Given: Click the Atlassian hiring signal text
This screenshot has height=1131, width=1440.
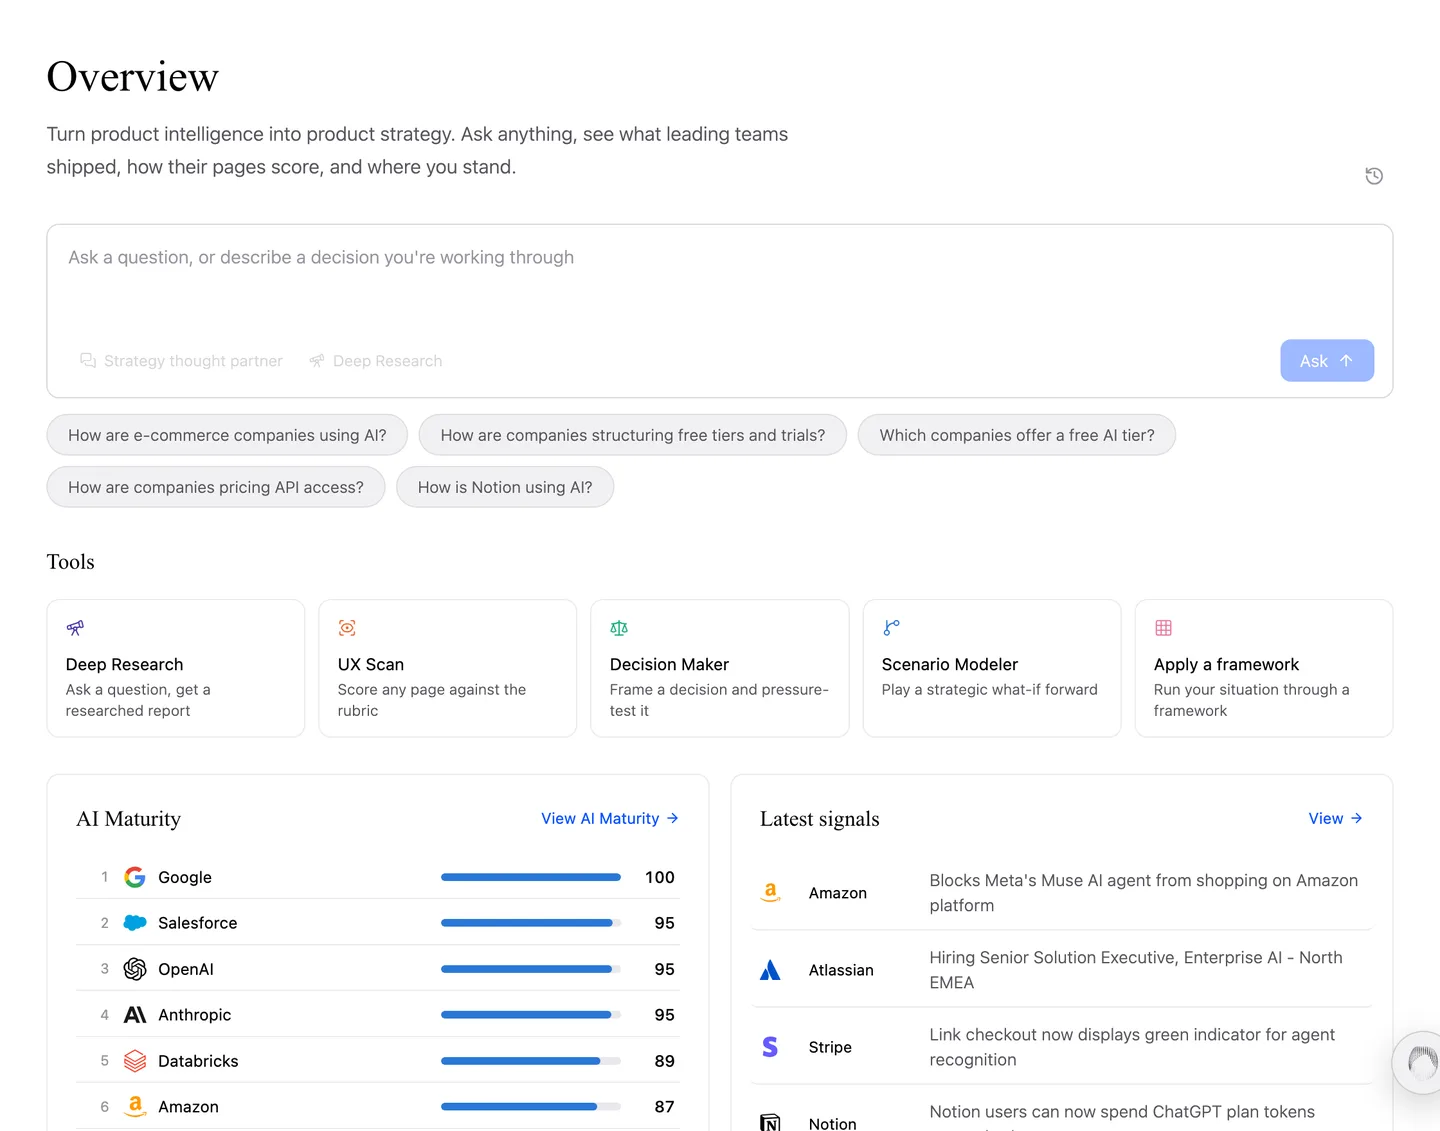Looking at the screenshot, I should click(1136, 970).
